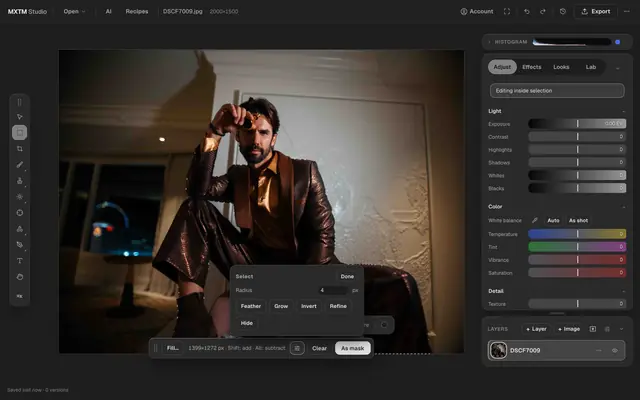Select the Move arrow tool

[x=20, y=117]
